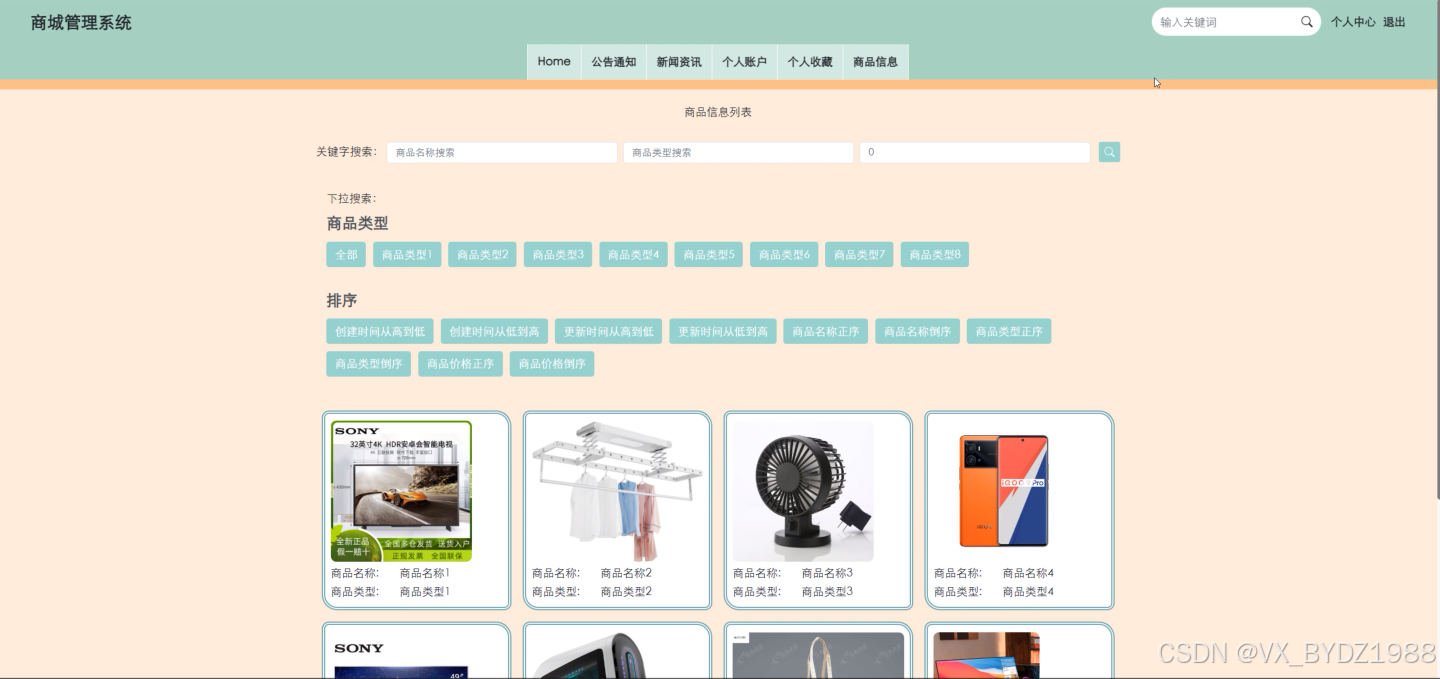Viewport: 1440px width, 679px height.
Task: Sort by 更新时间从高到低
Action: coord(608,332)
